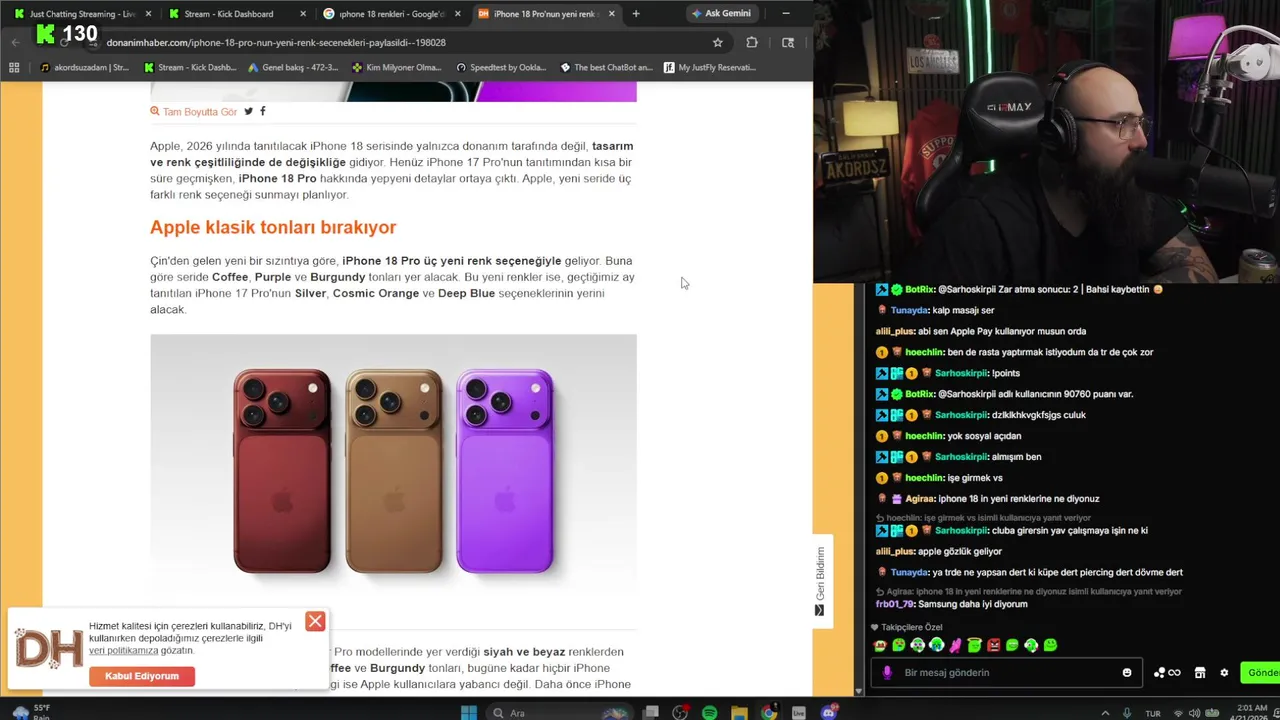Pick the pink butterfly-like emote
The image size is (1280, 720).
pos(956,646)
